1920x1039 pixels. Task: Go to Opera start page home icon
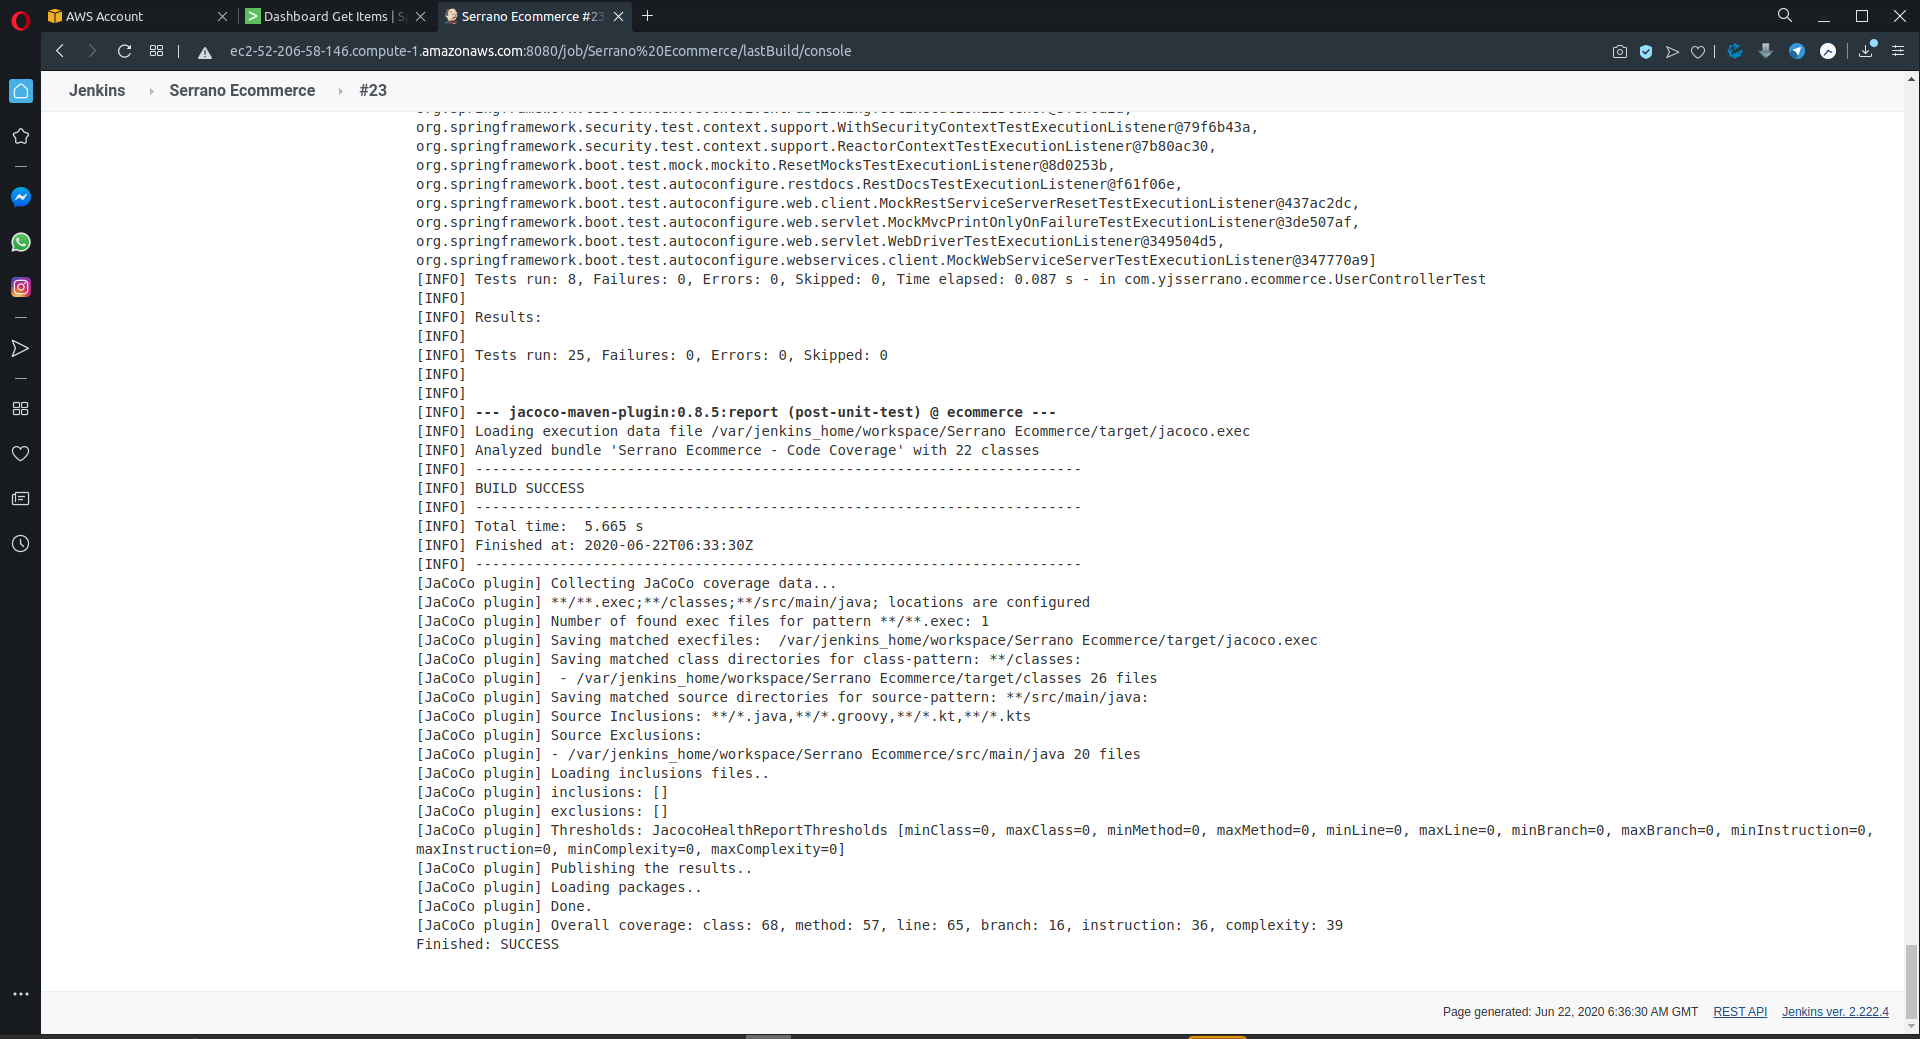pos(21,91)
